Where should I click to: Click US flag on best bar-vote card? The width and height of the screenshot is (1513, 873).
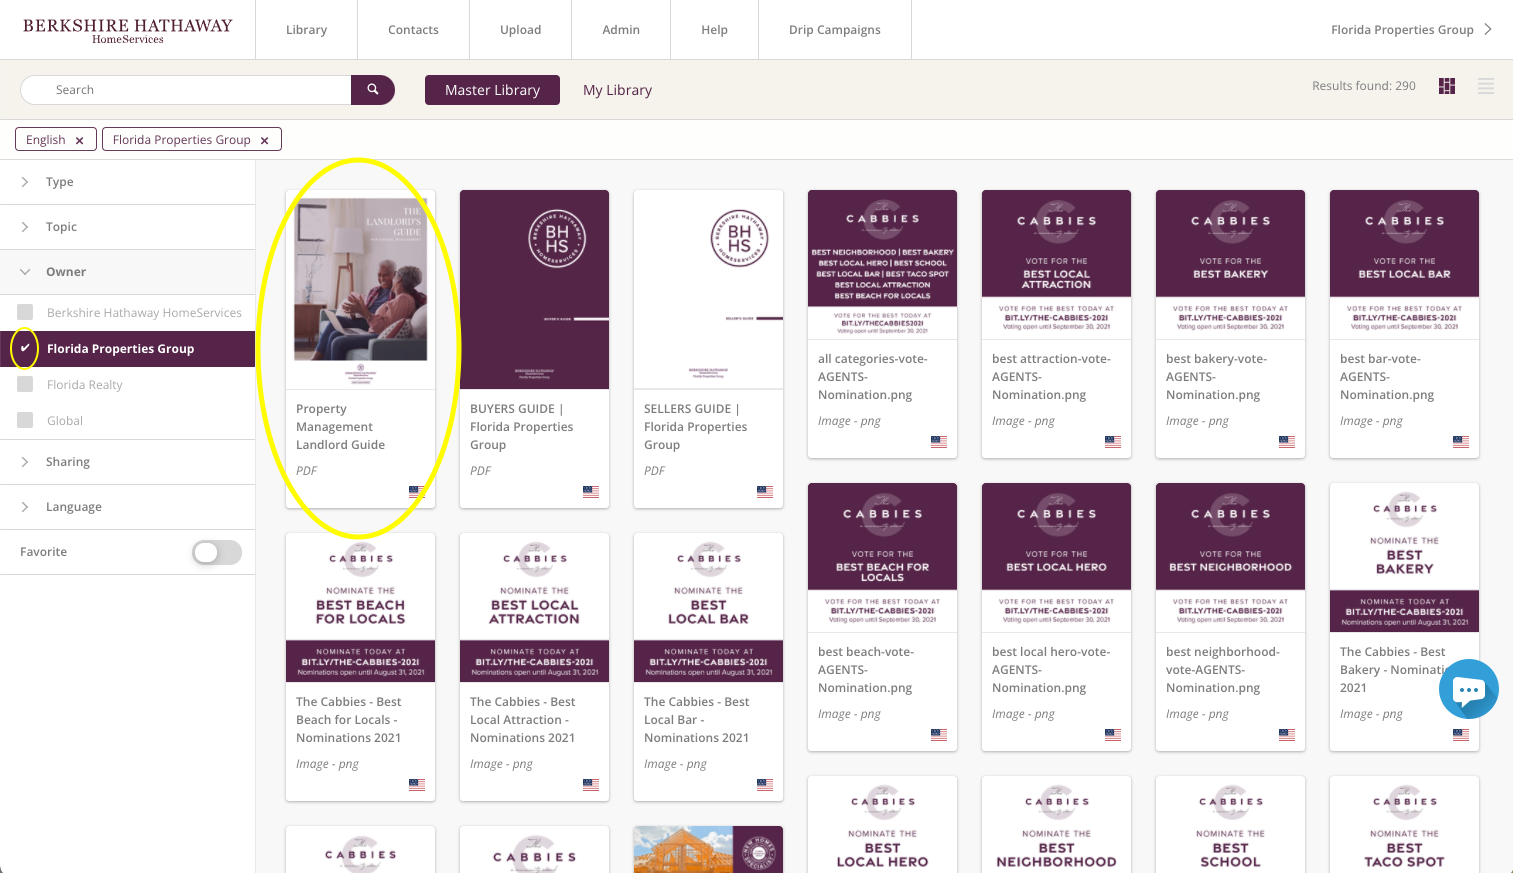pyautogui.click(x=1461, y=441)
